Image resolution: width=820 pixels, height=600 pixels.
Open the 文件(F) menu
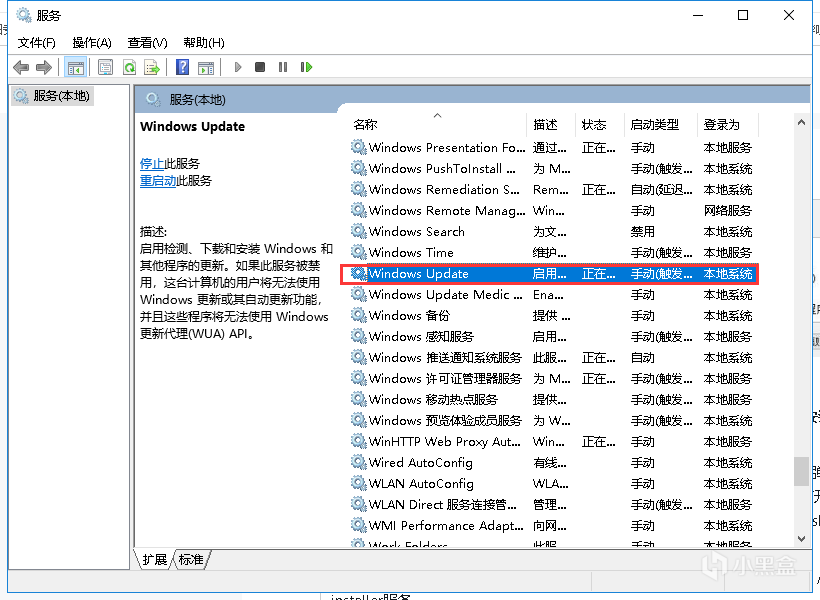37,43
